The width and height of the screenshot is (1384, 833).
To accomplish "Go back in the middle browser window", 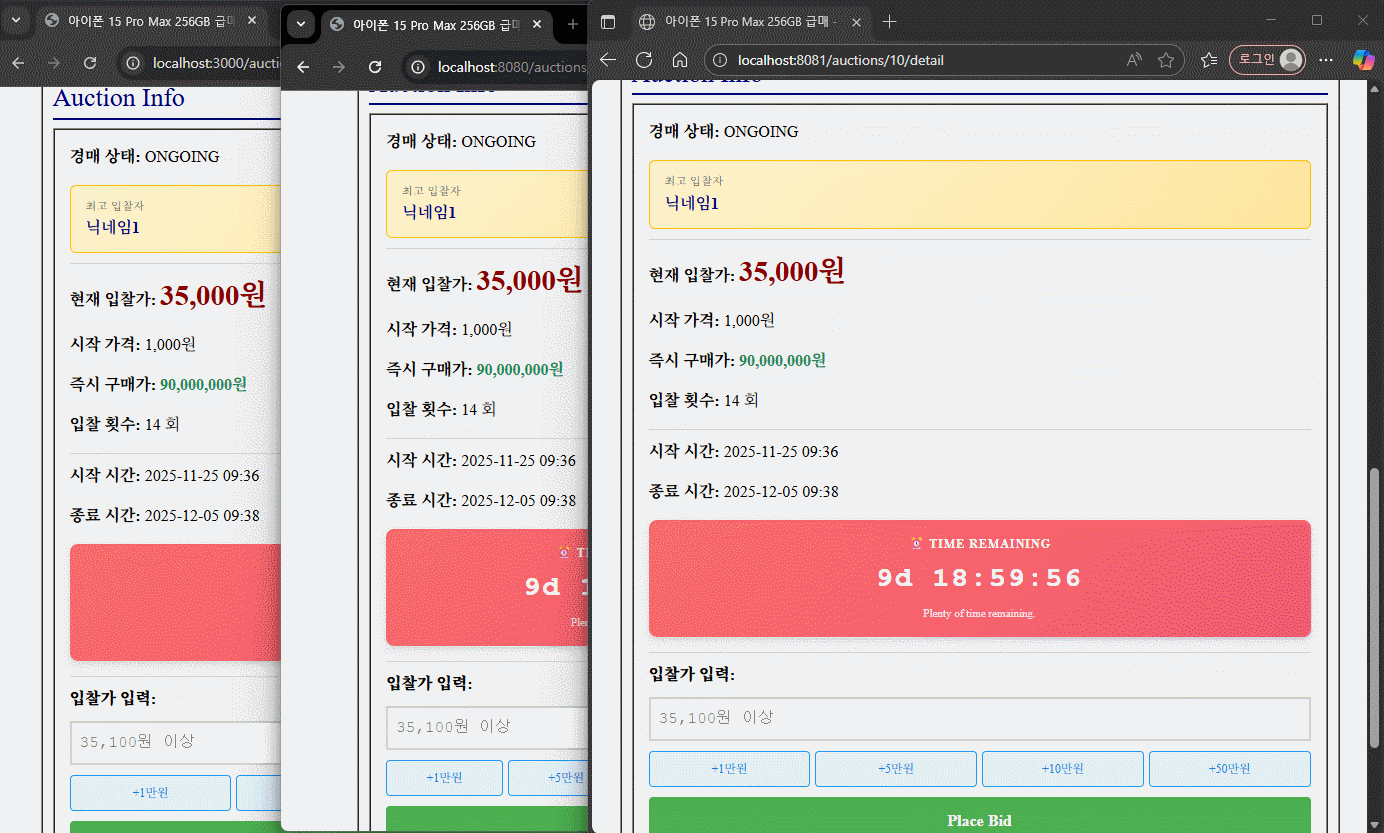I will (303, 67).
